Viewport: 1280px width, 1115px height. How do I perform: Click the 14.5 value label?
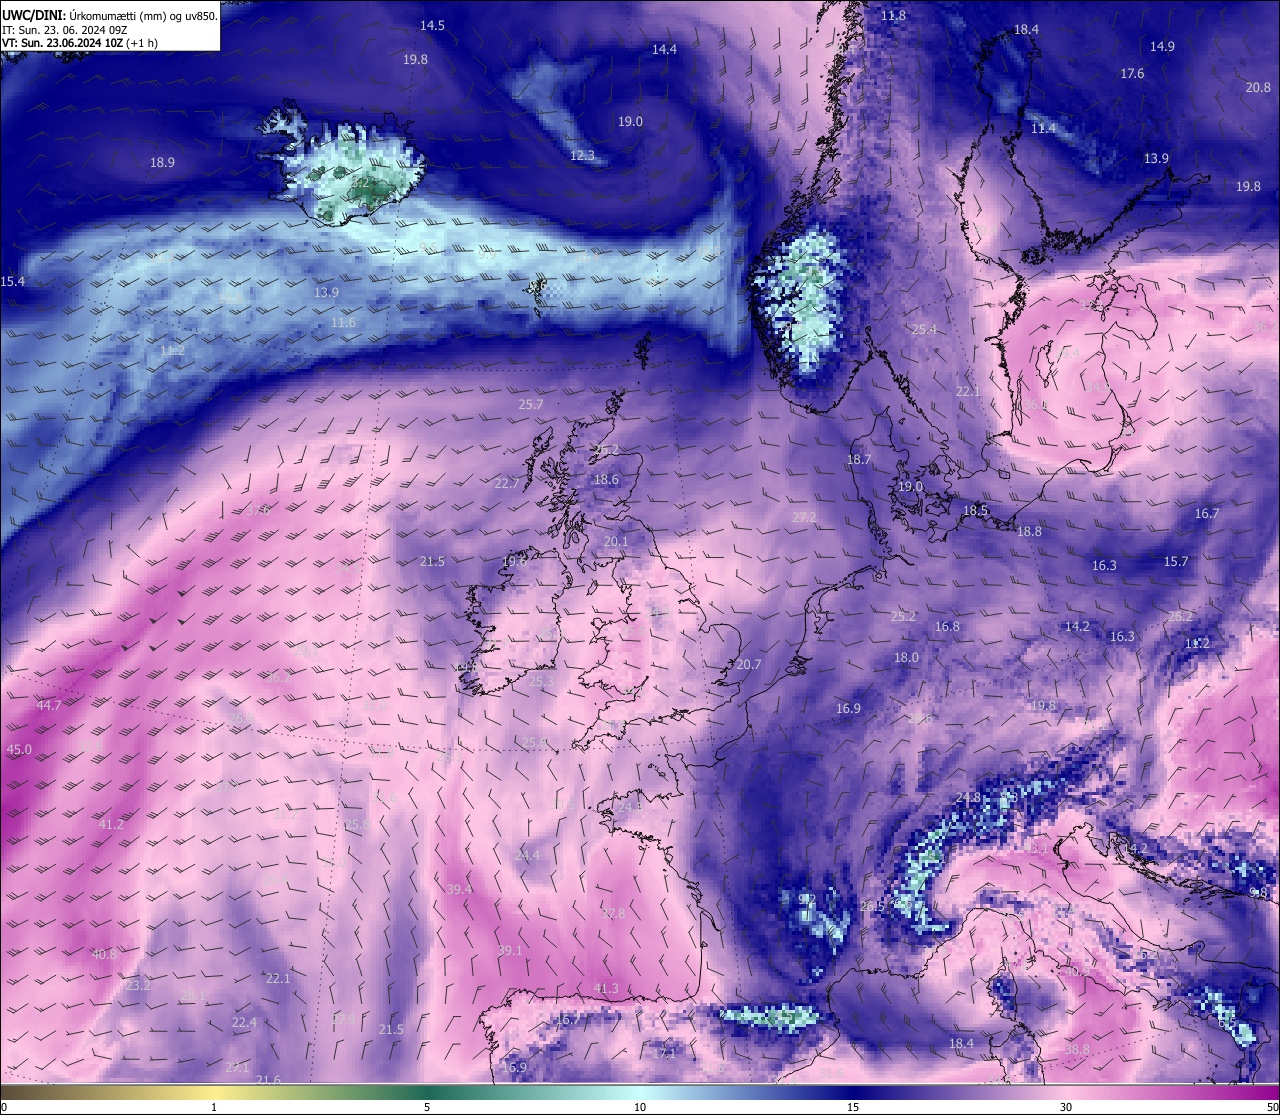point(432,26)
